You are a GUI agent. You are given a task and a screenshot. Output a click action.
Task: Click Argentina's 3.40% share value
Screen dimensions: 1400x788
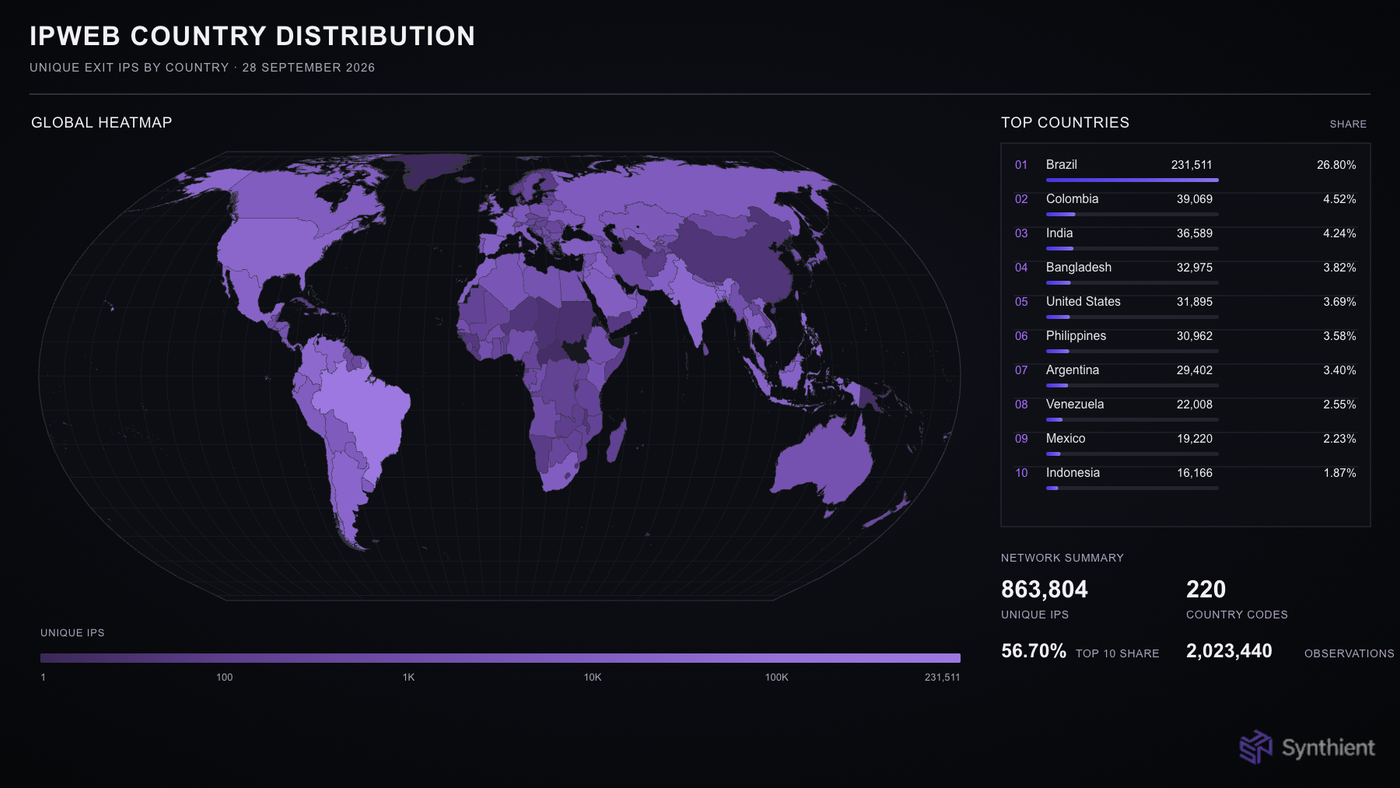[1340, 370]
